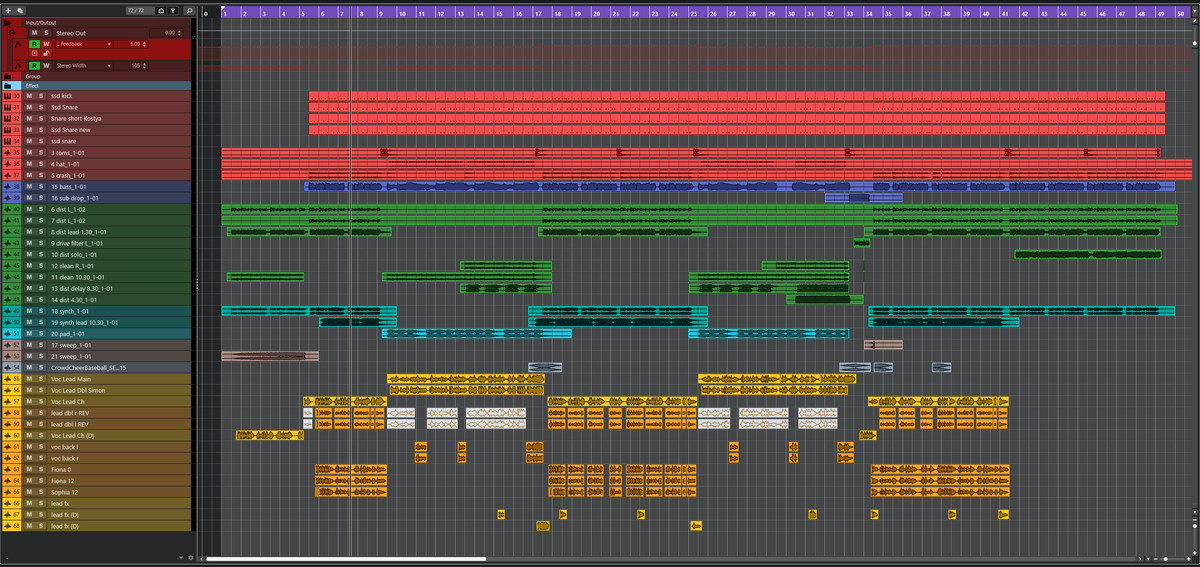The width and height of the screenshot is (1200, 567).
Task: Click the Effect folder icon
Action: click(x=7, y=86)
